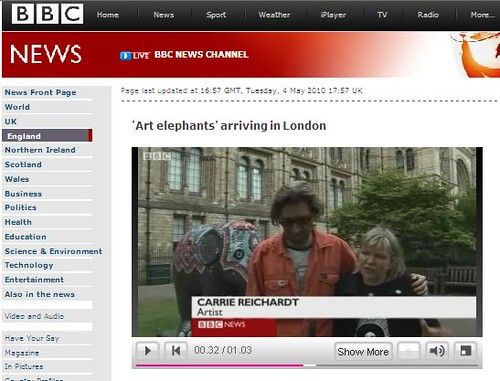
Task: Click the video frame
Action: click(x=307, y=242)
